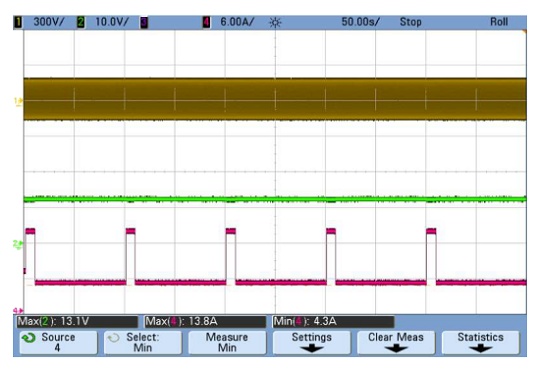Click the 50.00s/ timebase readout
The height and width of the screenshot is (373, 540).
coord(360,22)
